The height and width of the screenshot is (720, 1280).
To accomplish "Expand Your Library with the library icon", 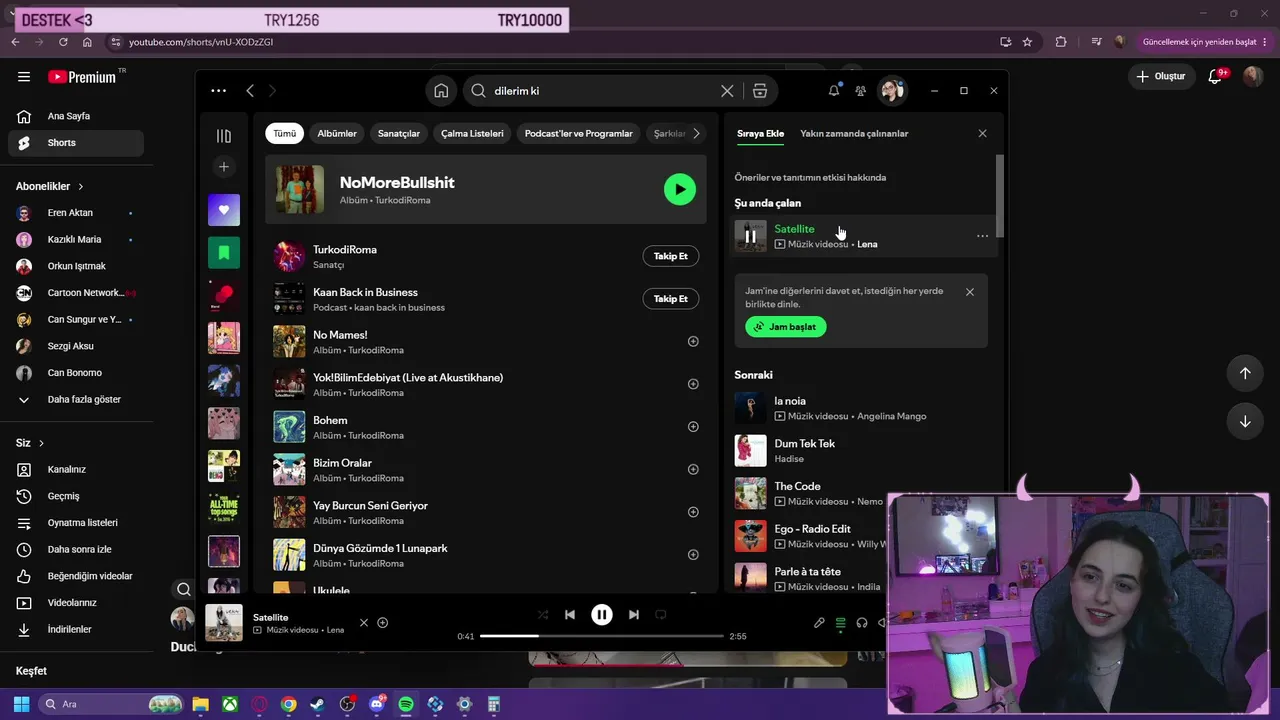I will (224, 136).
